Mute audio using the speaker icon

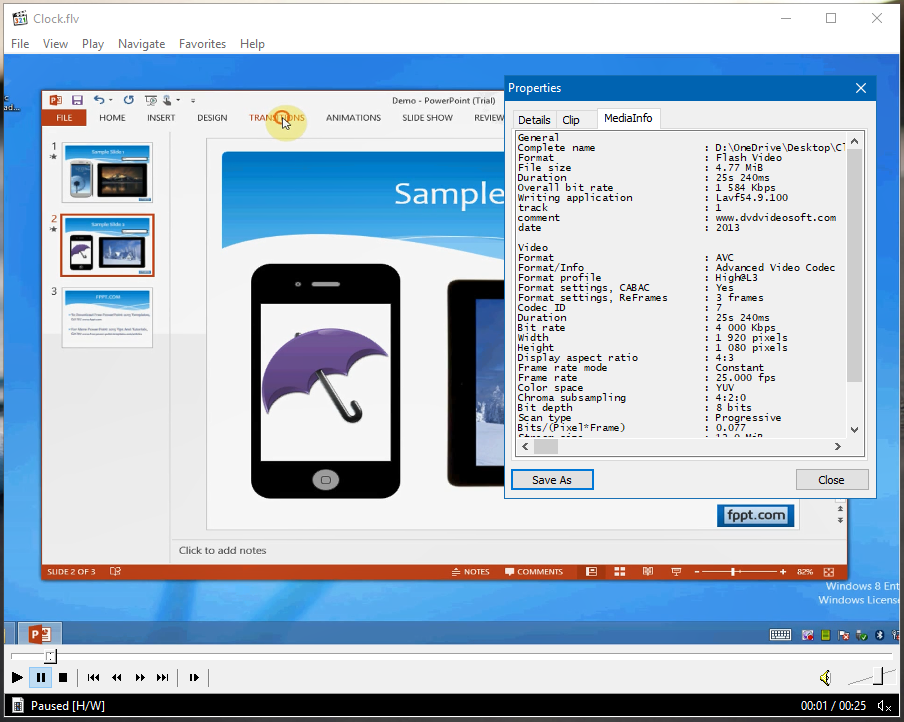(x=825, y=679)
